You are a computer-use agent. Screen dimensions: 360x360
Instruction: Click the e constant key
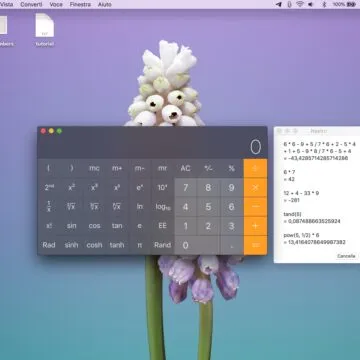pyautogui.click(x=140, y=226)
